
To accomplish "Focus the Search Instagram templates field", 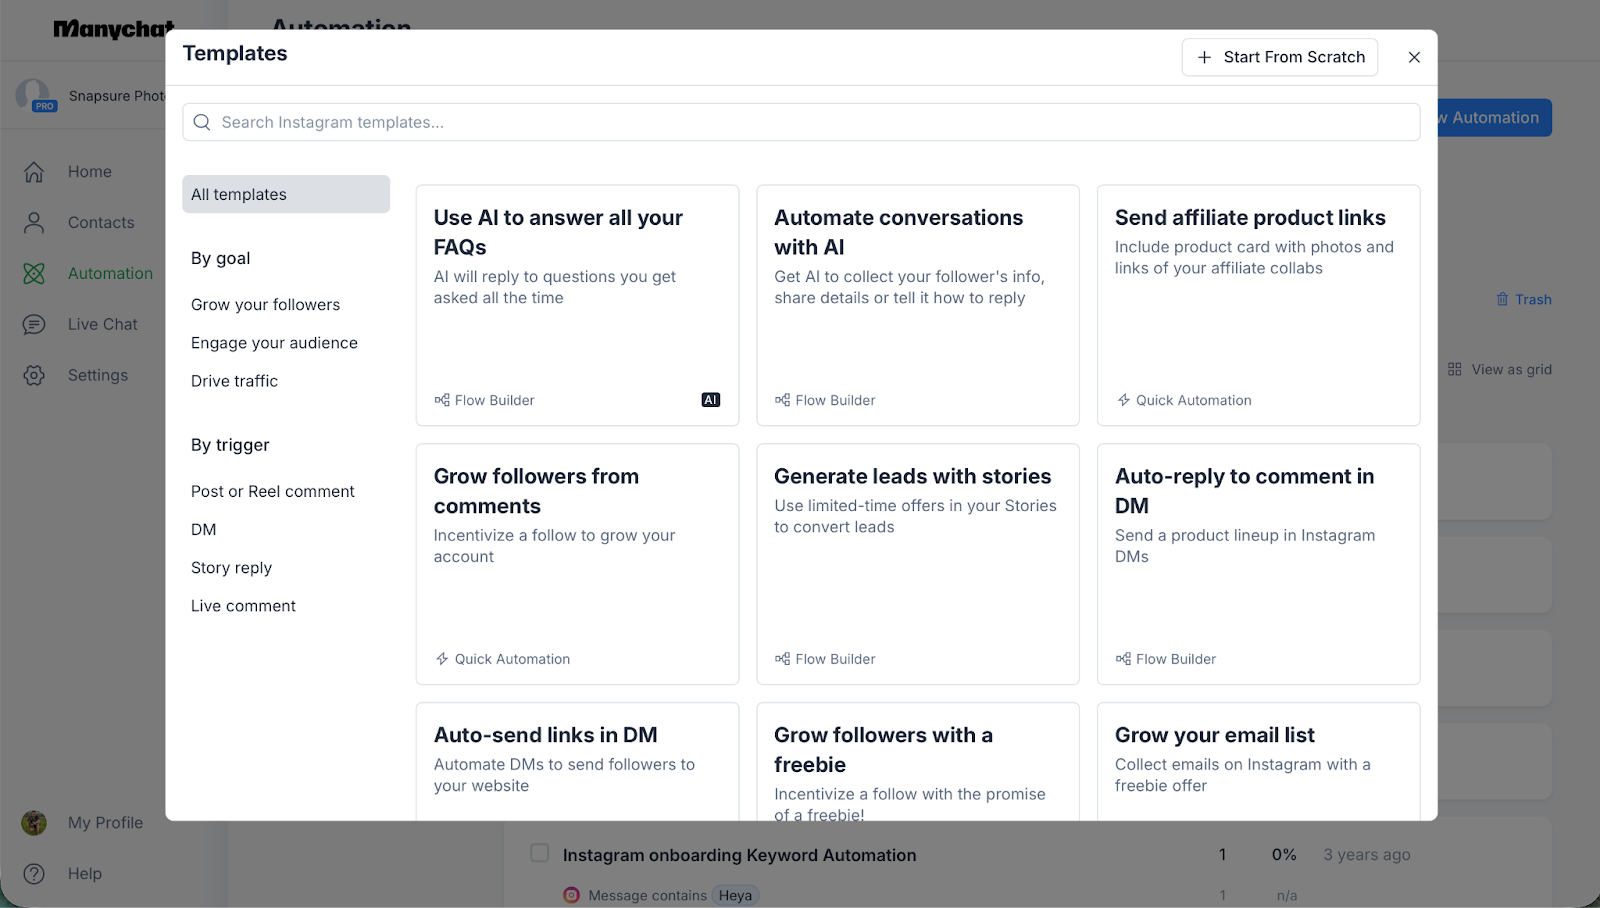I will point(800,123).
